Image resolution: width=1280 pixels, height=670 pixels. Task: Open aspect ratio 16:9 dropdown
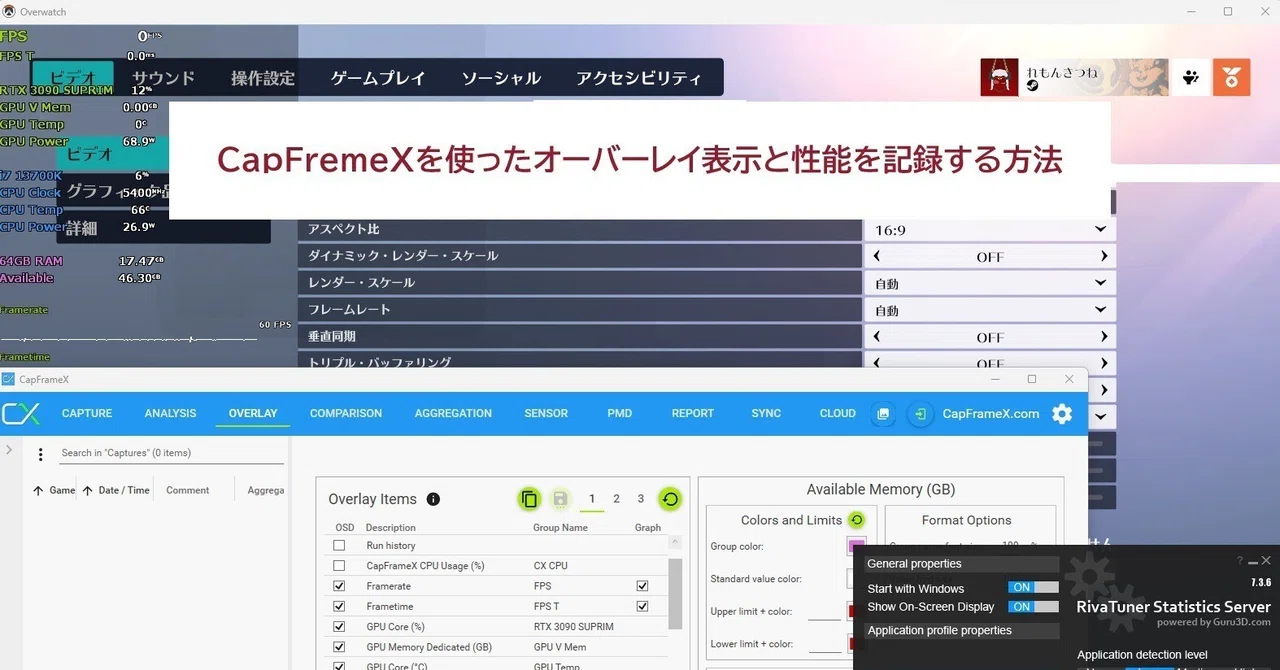(x=989, y=230)
